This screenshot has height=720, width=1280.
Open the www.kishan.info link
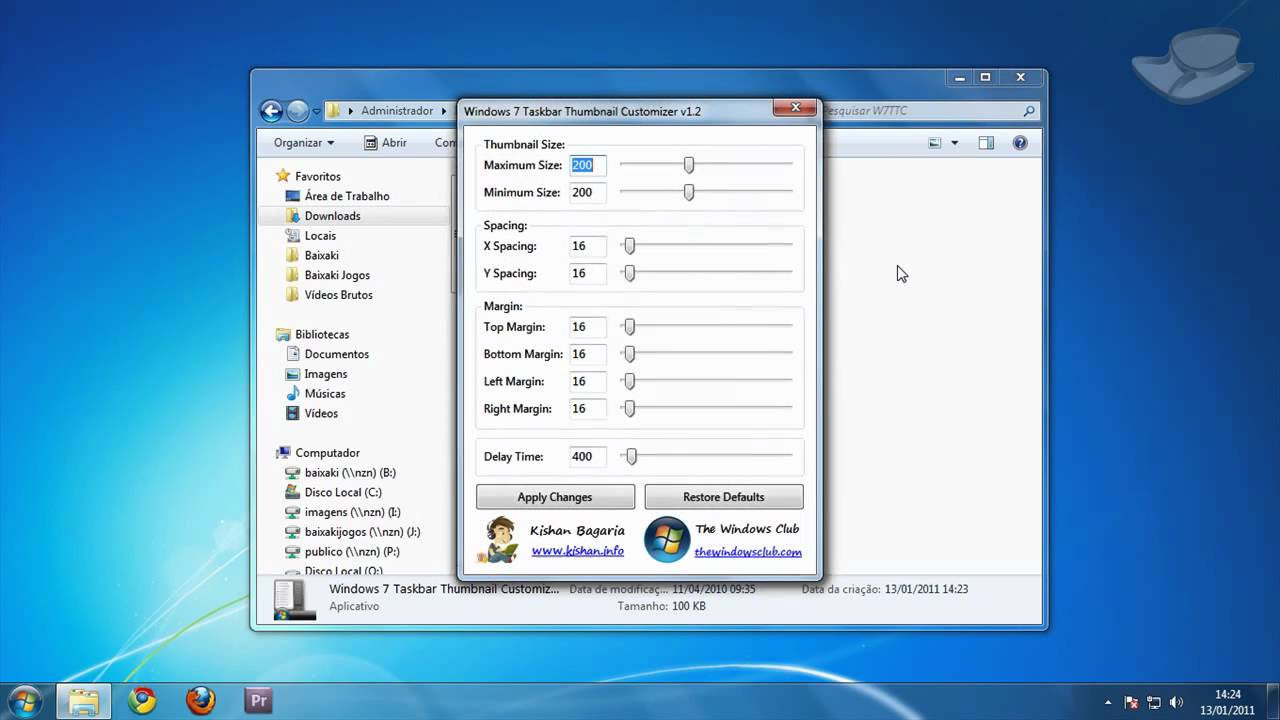[x=578, y=551]
